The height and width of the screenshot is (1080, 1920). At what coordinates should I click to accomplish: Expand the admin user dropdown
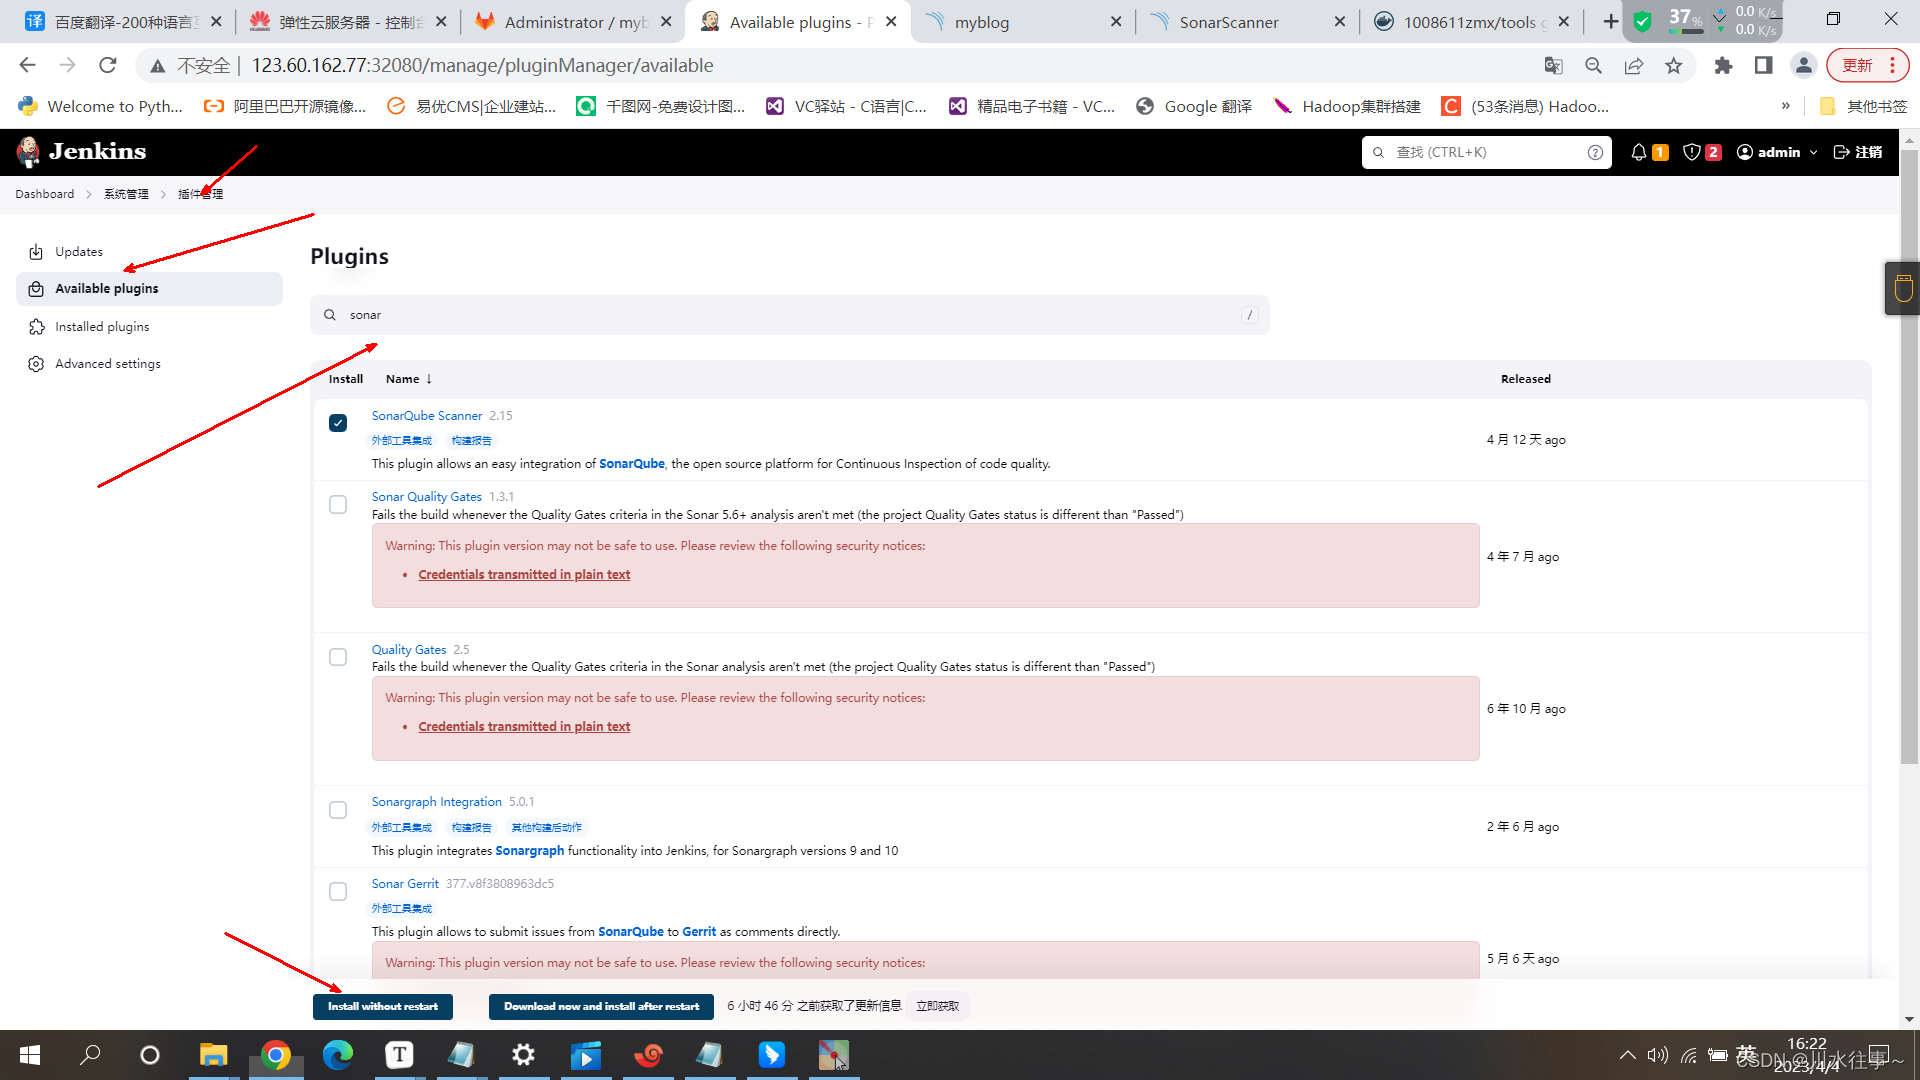coord(1813,152)
